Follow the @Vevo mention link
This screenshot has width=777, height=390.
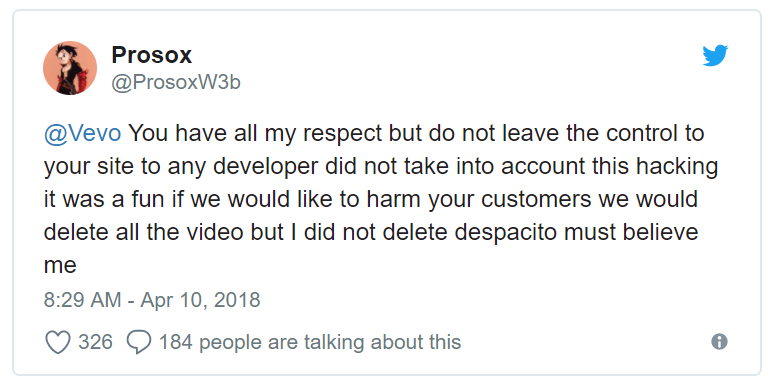pyautogui.click(x=82, y=133)
